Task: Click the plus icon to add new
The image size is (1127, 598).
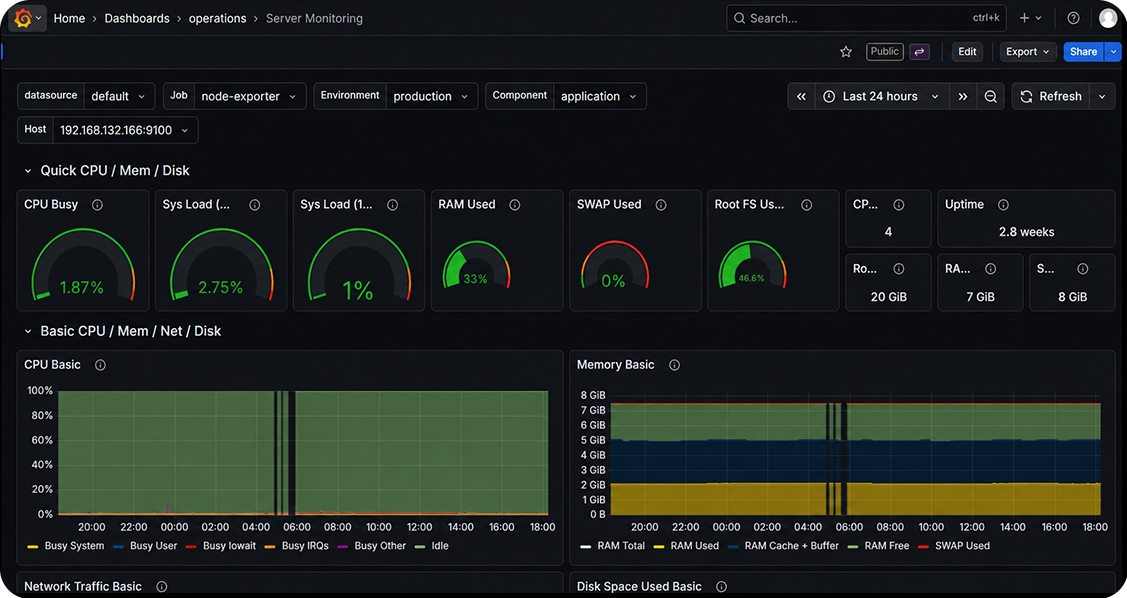Action: (x=1031, y=18)
